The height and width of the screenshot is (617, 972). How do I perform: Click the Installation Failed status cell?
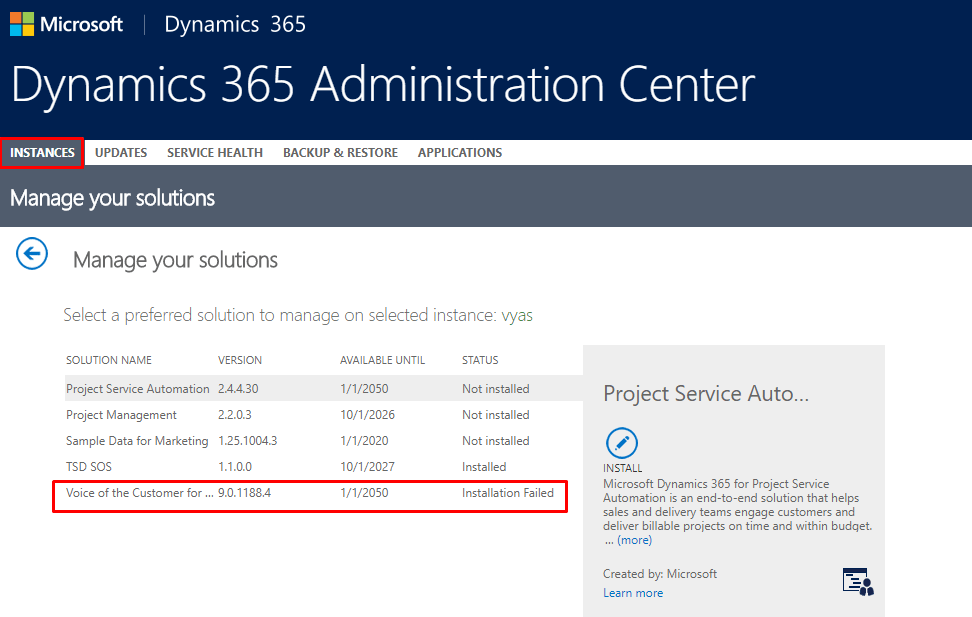(508, 493)
